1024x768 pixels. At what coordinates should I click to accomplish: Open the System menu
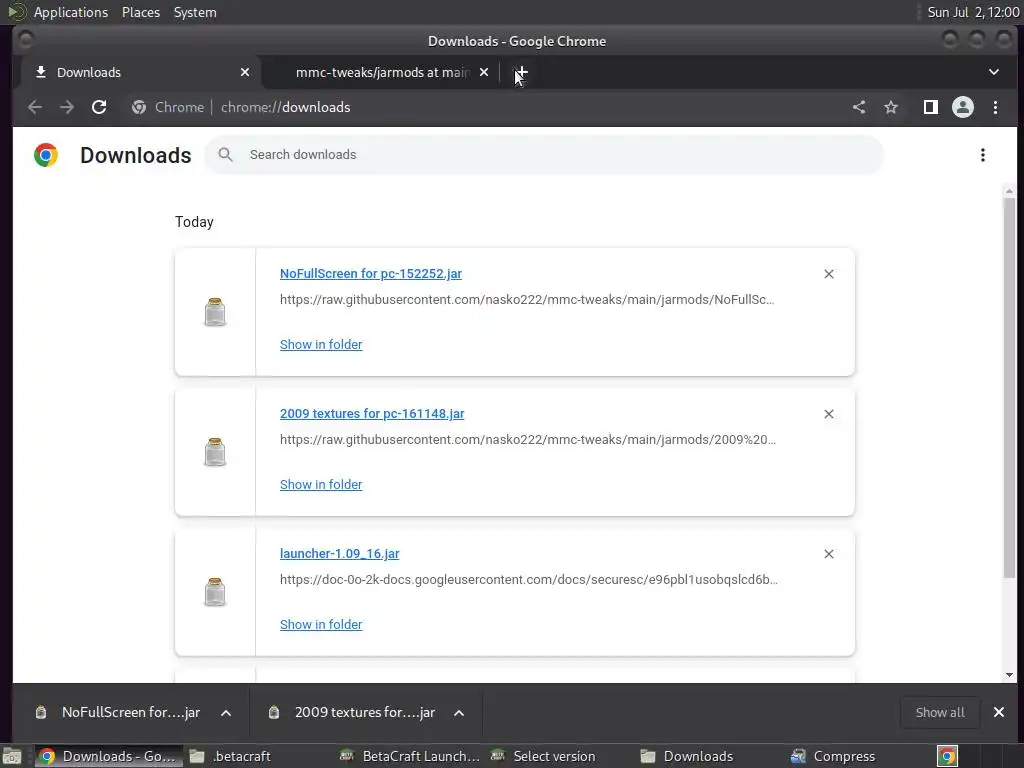(x=195, y=12)
